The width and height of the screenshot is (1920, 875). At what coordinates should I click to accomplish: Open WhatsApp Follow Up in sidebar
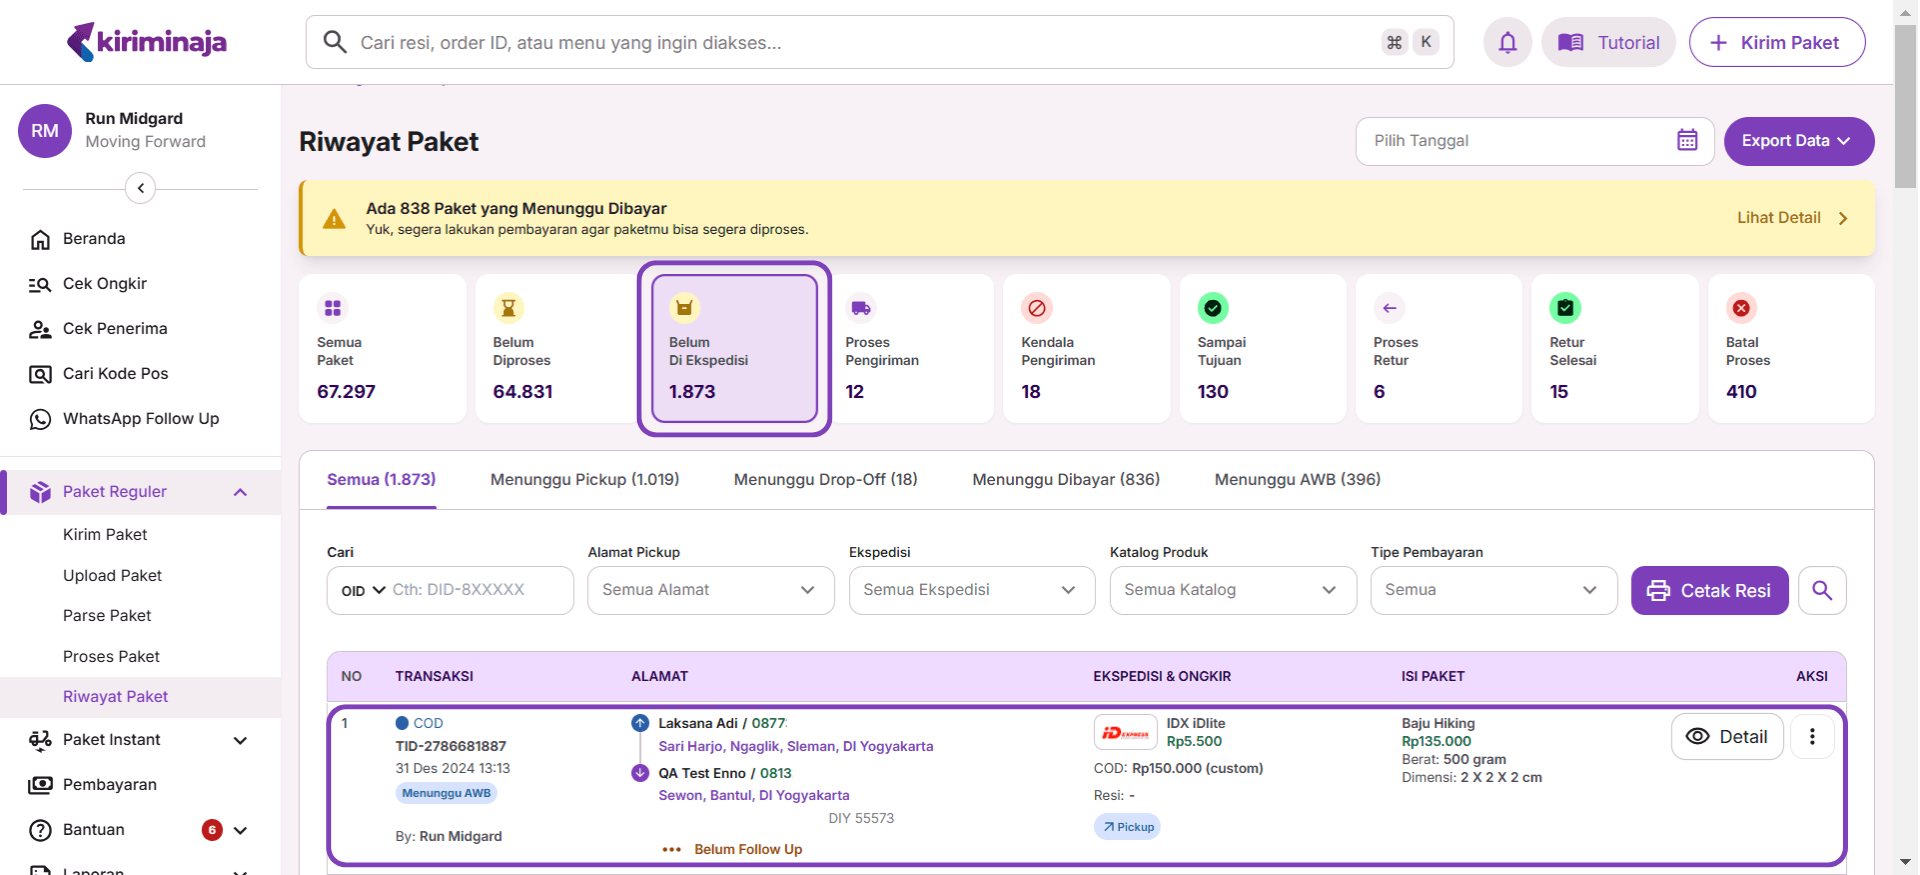[140, 419]
